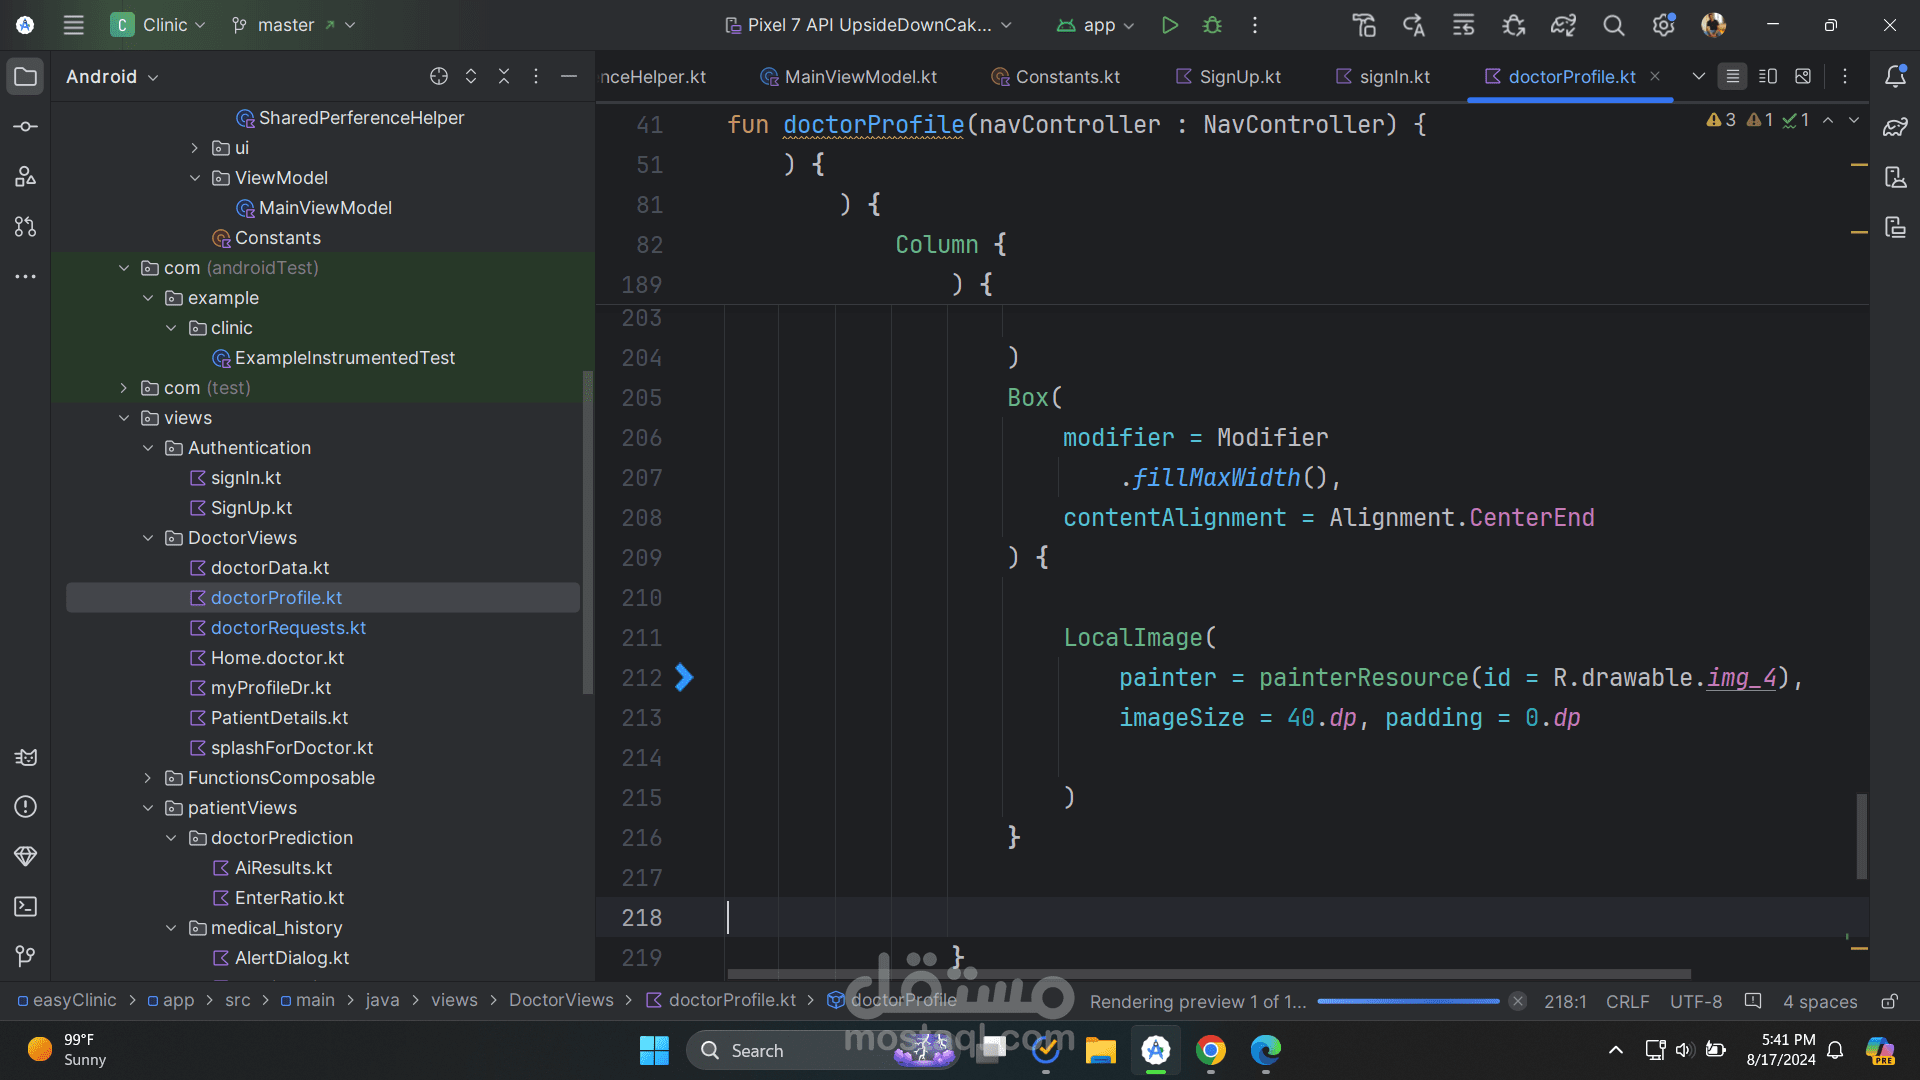Viewport: 1920px width, 1080px height.
Task: Switch editor to Code only view
Action: [1732, 76]
